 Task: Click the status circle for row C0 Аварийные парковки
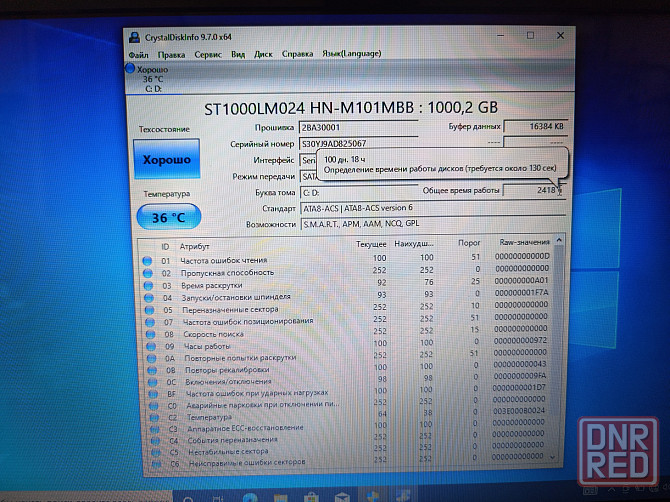coord(154,406)
